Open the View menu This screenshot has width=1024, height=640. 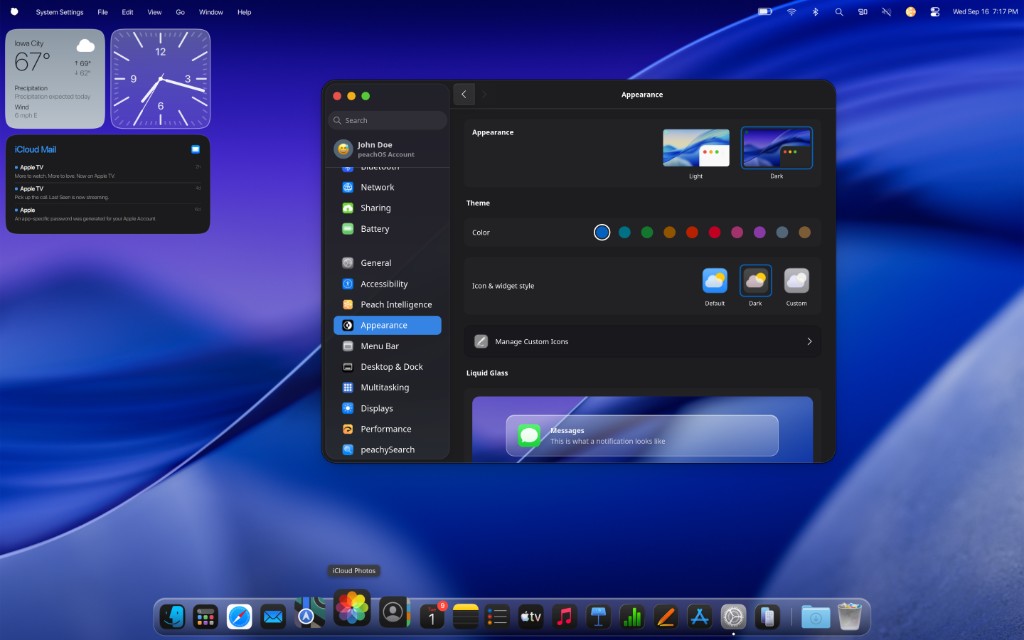click(154, 12)
